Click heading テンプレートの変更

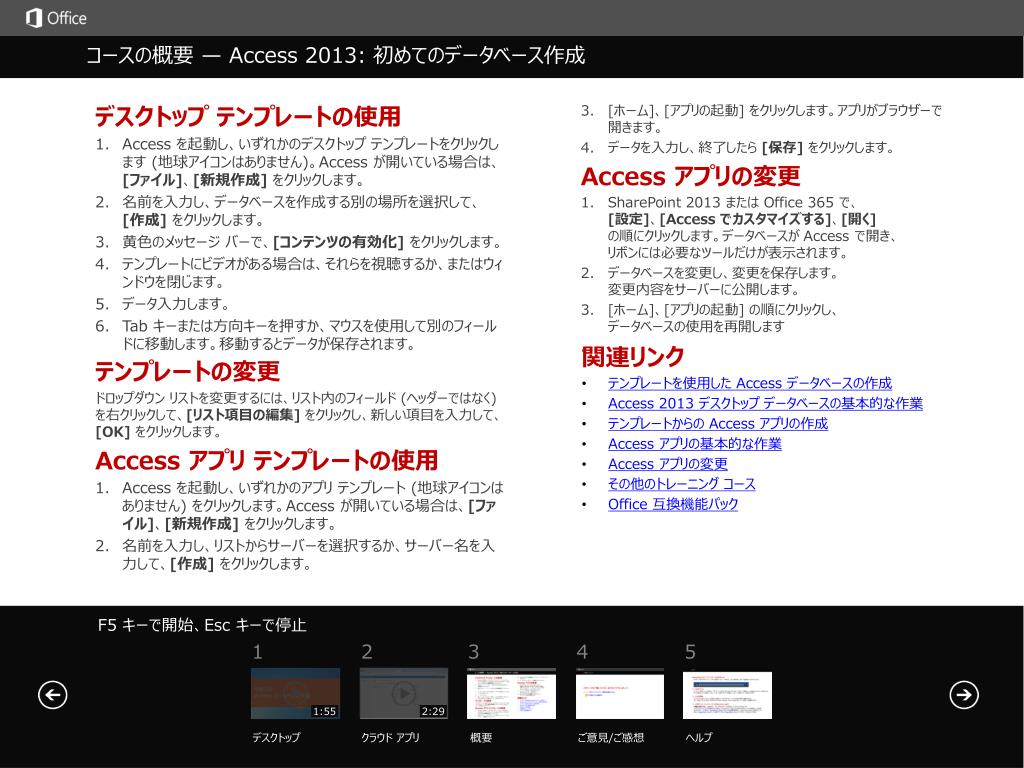pyautogui.click(x=187, y=372)
